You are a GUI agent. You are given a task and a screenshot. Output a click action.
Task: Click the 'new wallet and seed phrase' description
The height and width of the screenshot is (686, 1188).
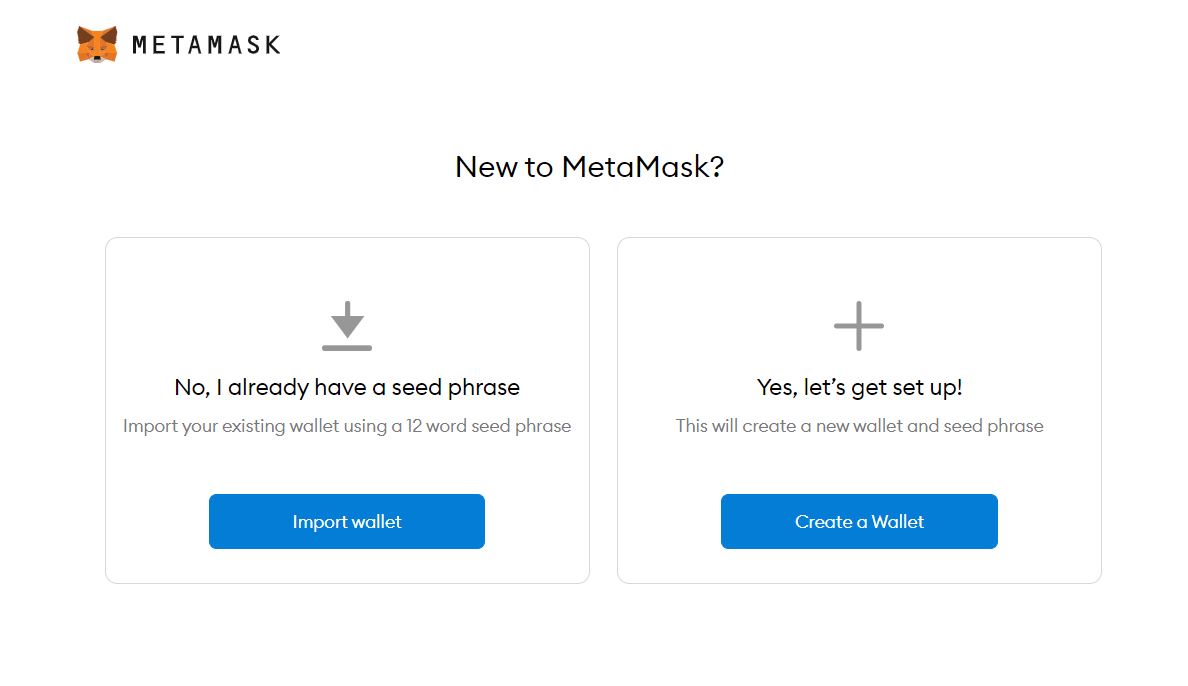tap(858, 425)
